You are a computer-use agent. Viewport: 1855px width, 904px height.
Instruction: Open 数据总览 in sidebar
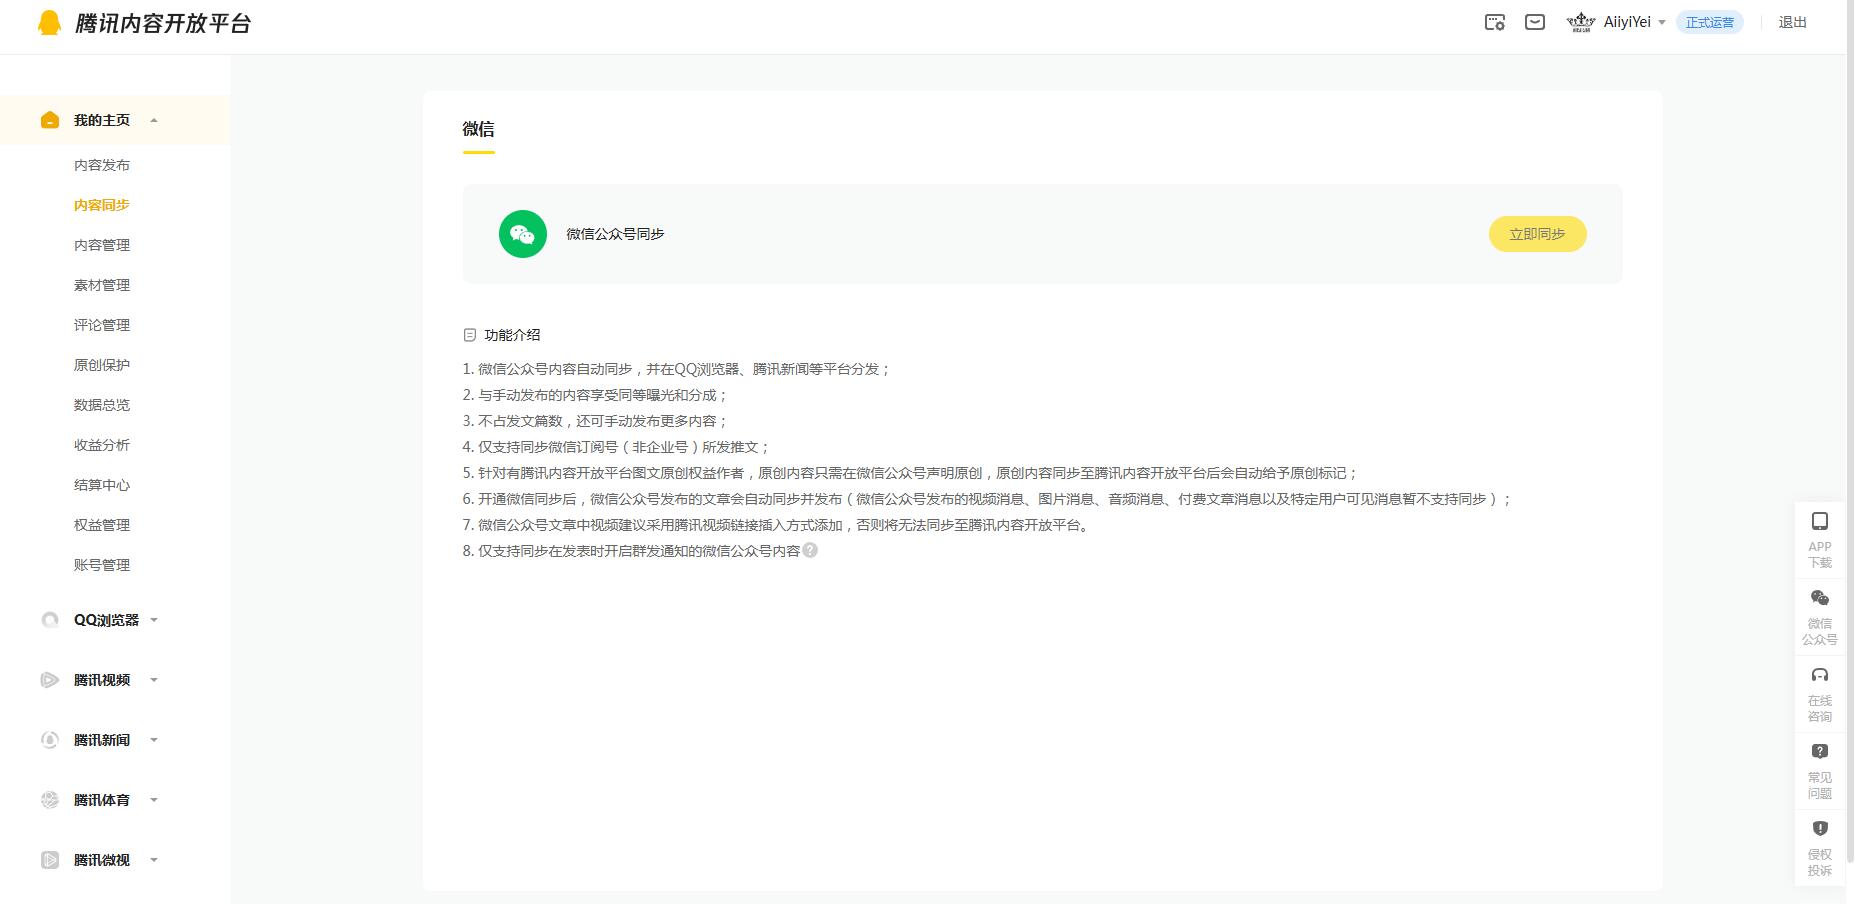(x=102, y=405)
